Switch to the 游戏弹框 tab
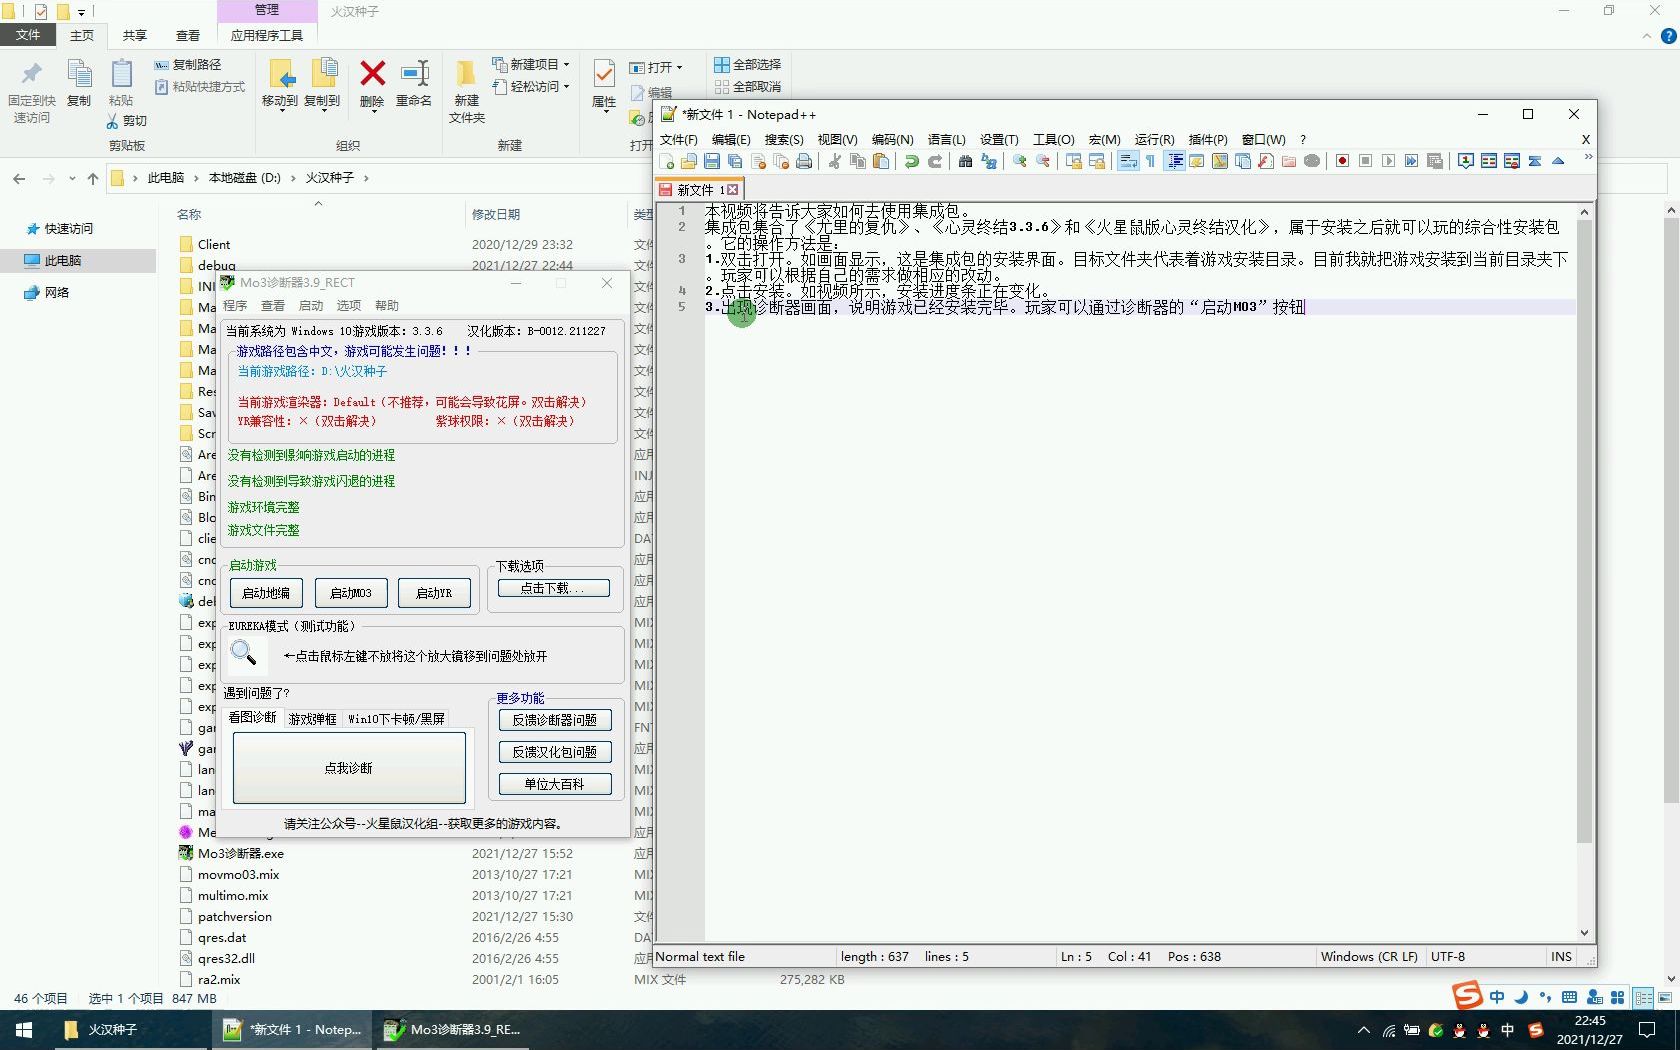Image resolution: width=1680 pixels, height=1050 pixels. (312, 719)
